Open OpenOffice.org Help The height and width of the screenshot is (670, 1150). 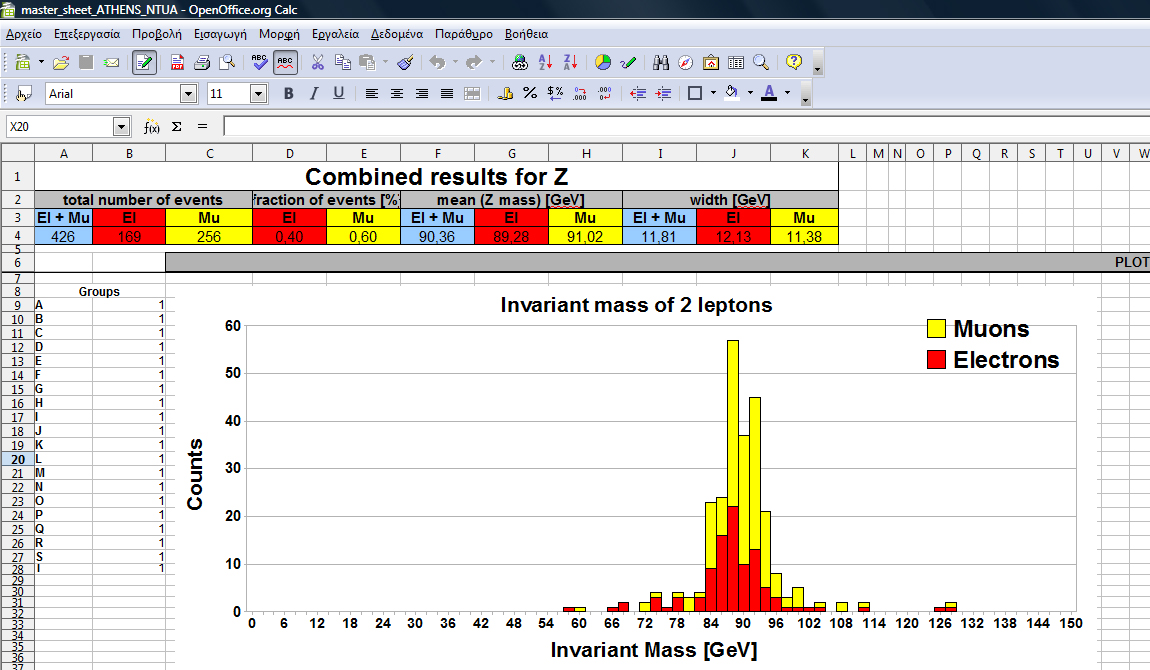point(794,63)
